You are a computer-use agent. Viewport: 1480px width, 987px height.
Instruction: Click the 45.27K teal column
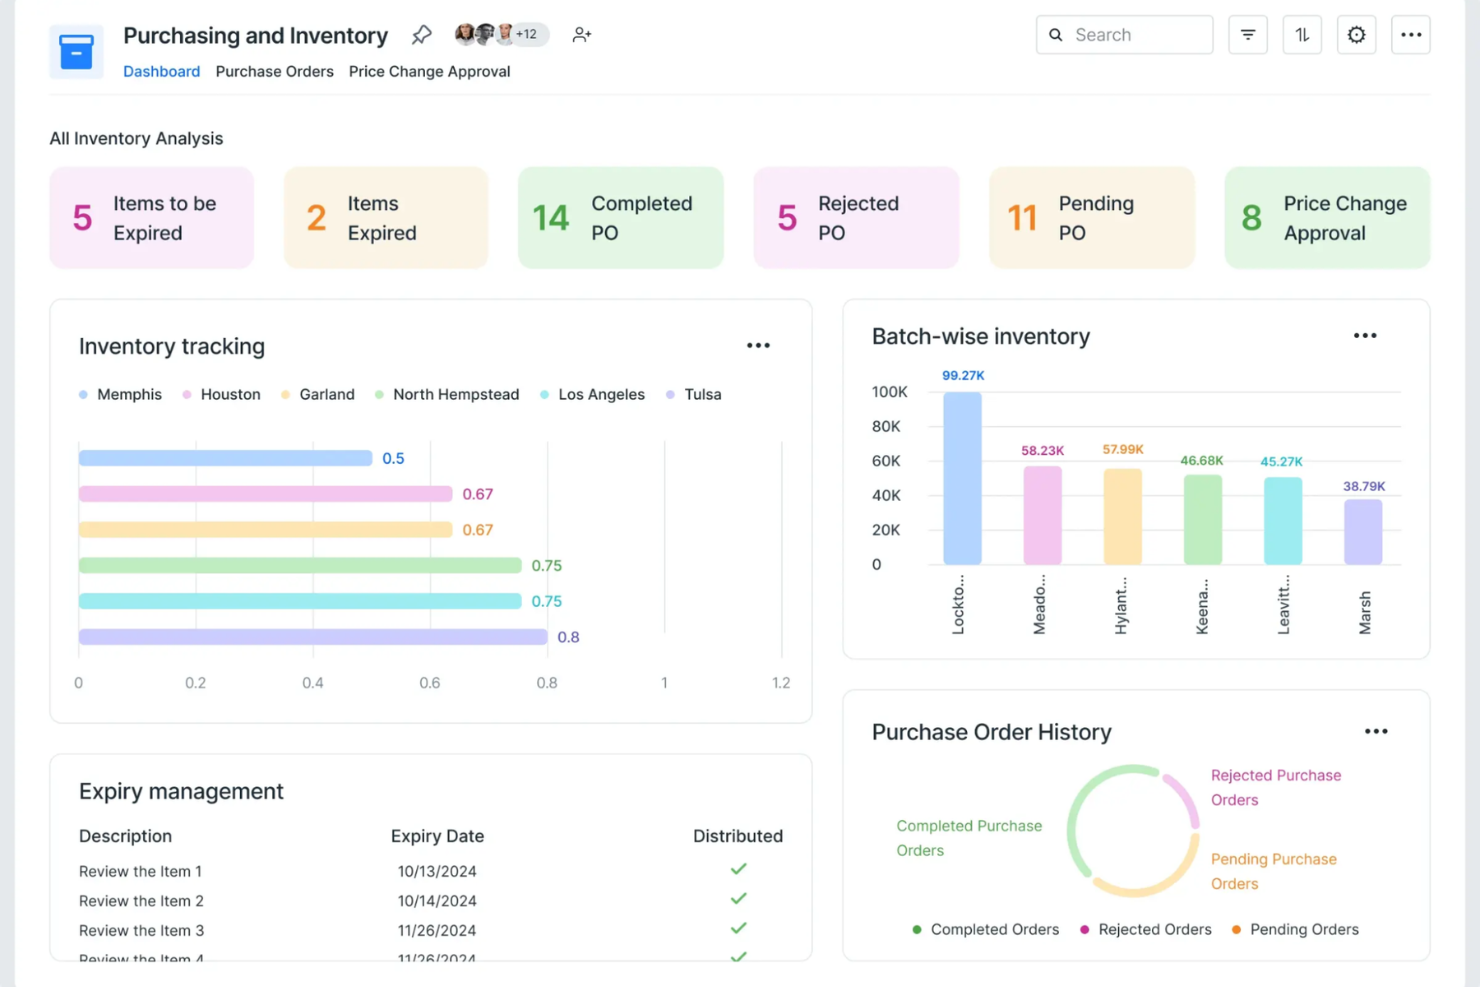tap(1283, 521)
